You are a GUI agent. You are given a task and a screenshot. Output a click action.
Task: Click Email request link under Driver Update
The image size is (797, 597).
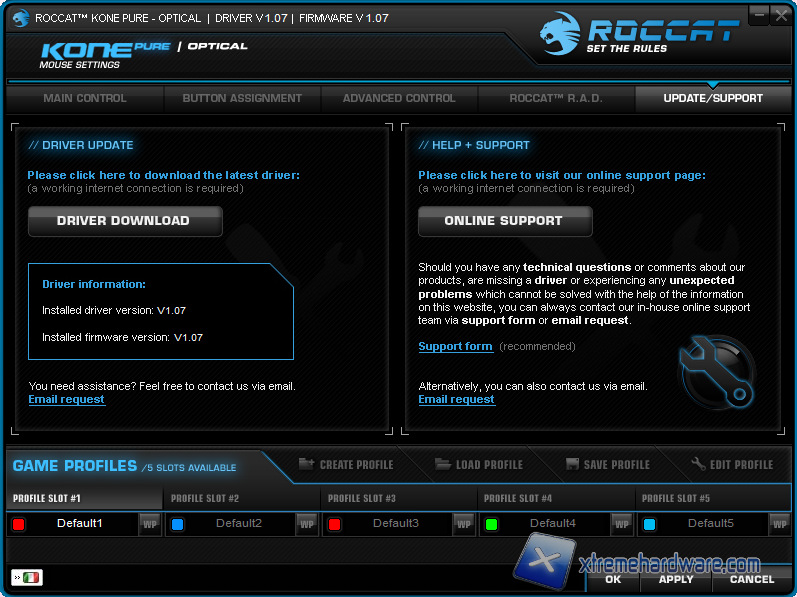(66, 400)
